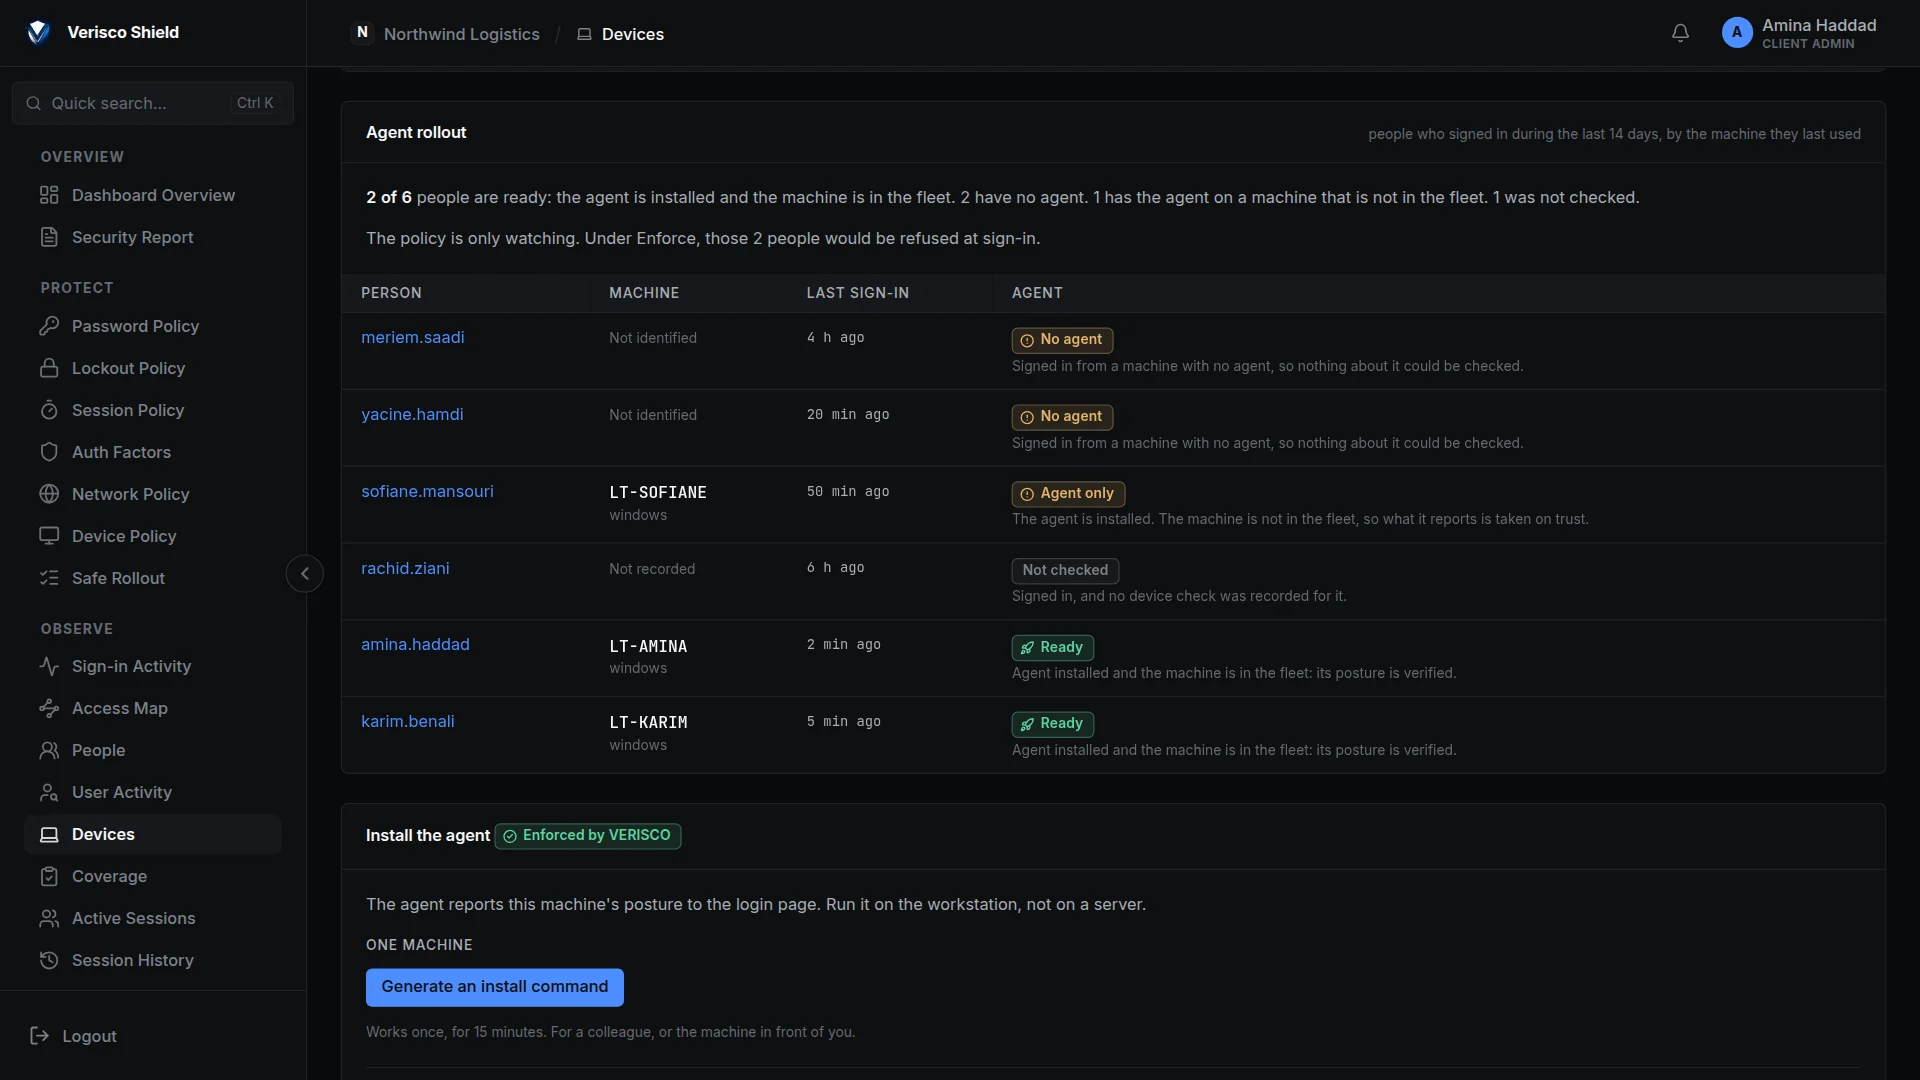Collapse the sidebar with the chevron button
This screenshot has width=1920, height=1080.
305,574
